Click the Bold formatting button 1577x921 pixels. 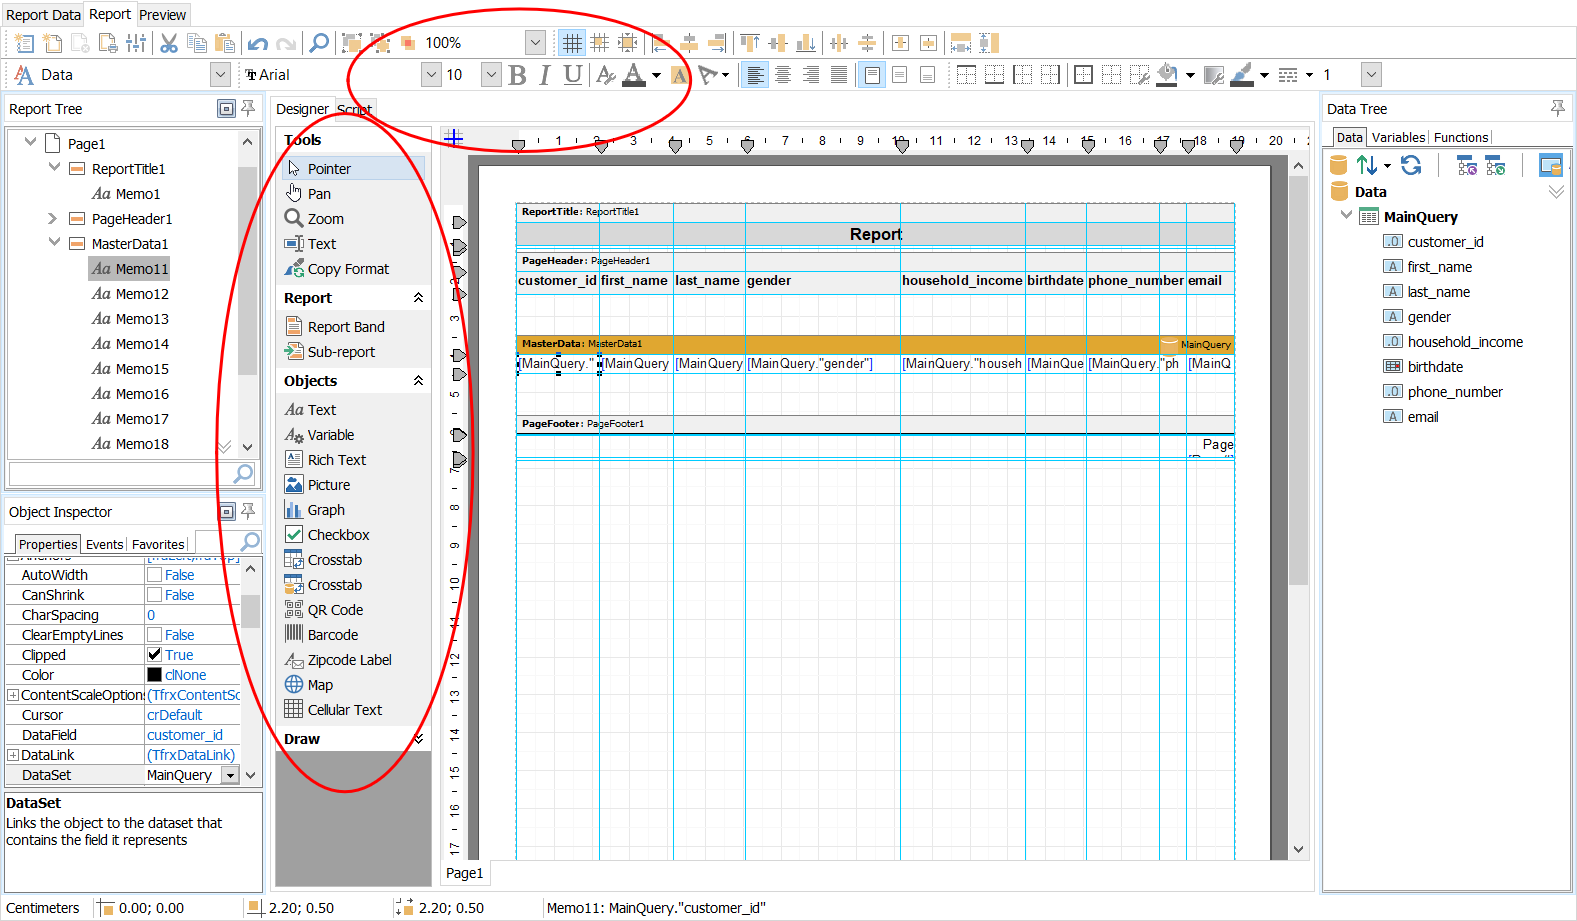tap(517, 75)
